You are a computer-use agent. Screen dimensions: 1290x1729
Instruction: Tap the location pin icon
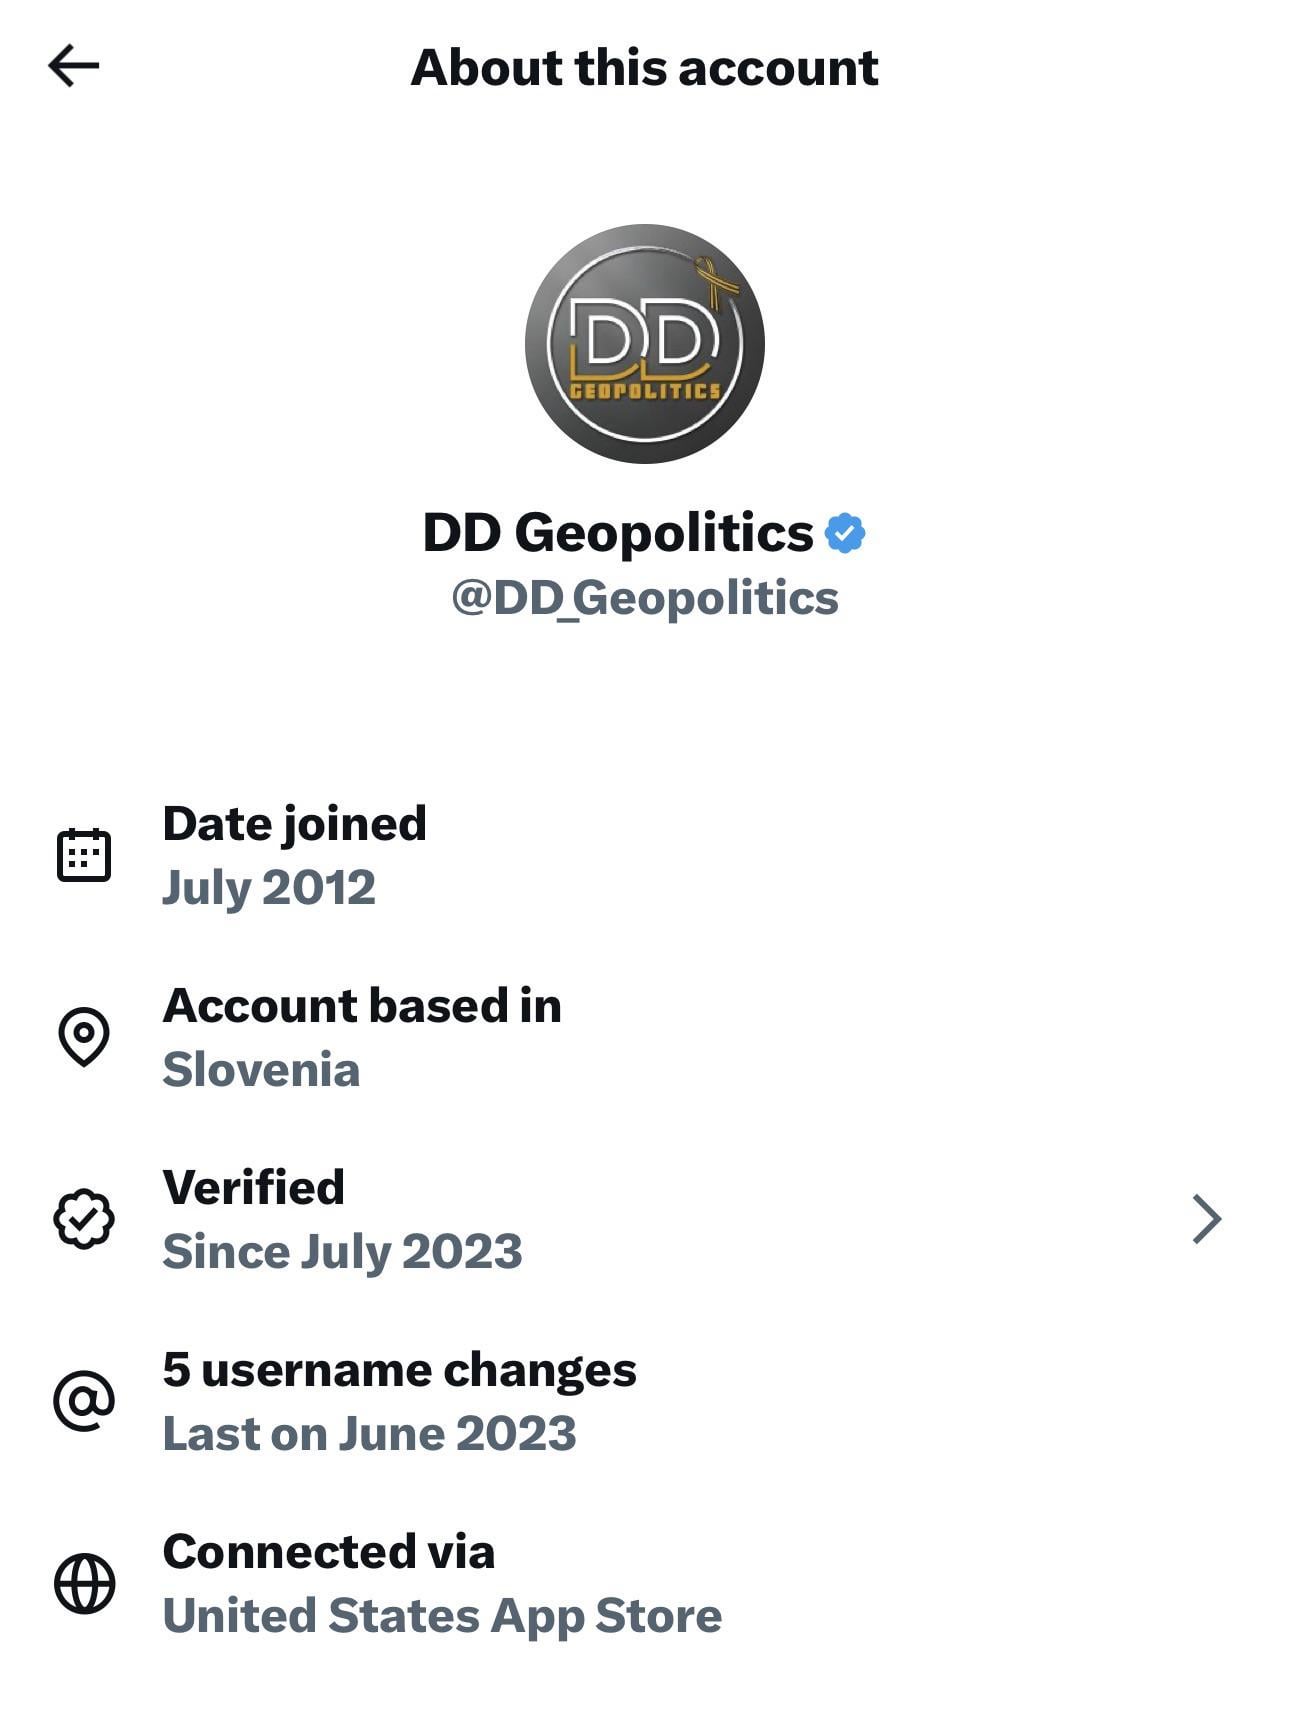[84, 1036]
